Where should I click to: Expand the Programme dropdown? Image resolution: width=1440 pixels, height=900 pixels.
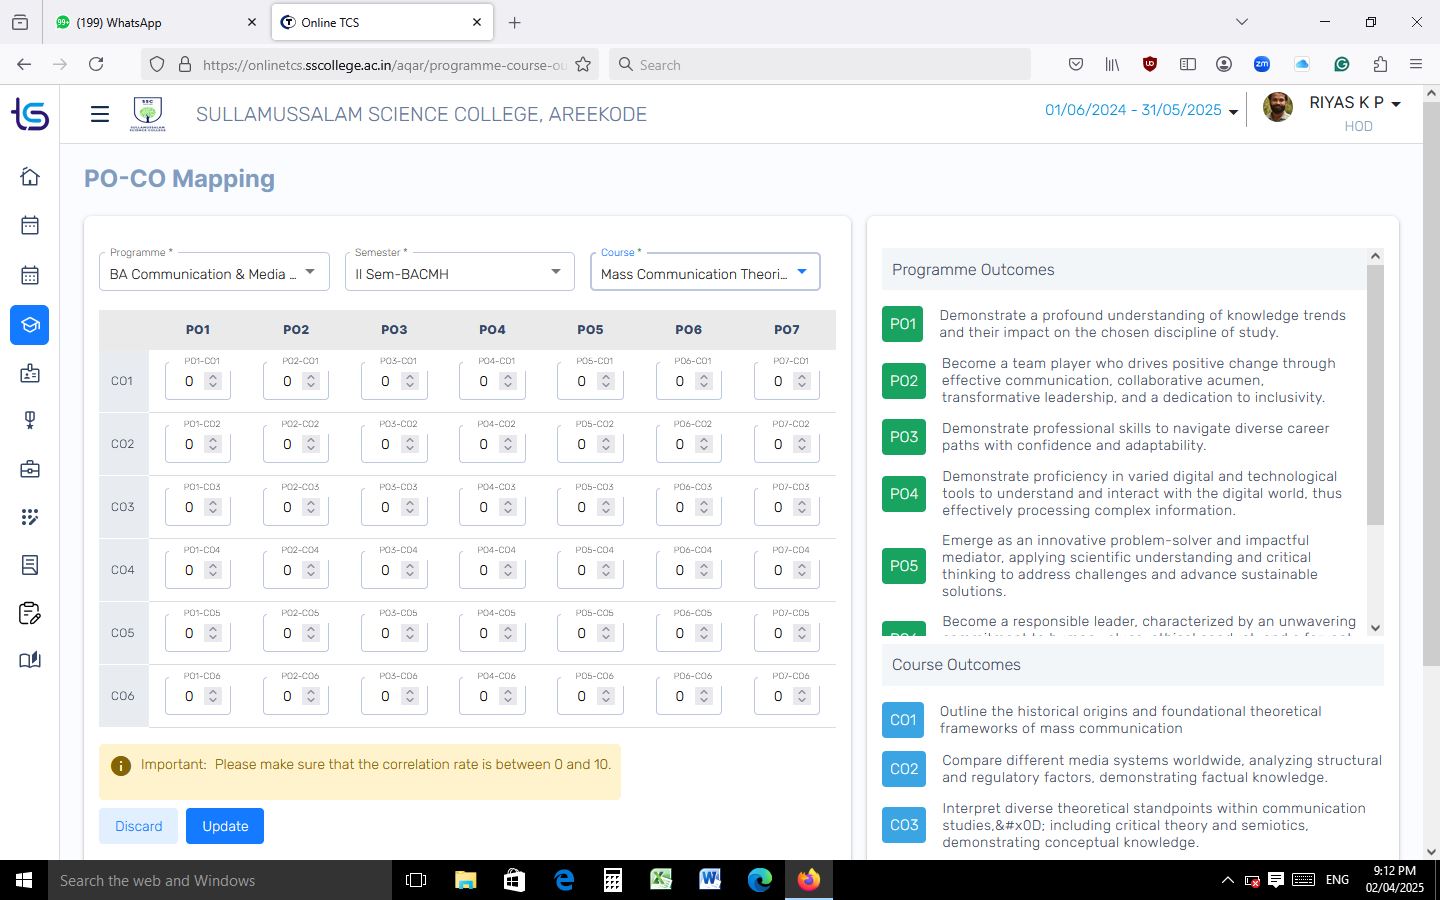tap(214, 273)
